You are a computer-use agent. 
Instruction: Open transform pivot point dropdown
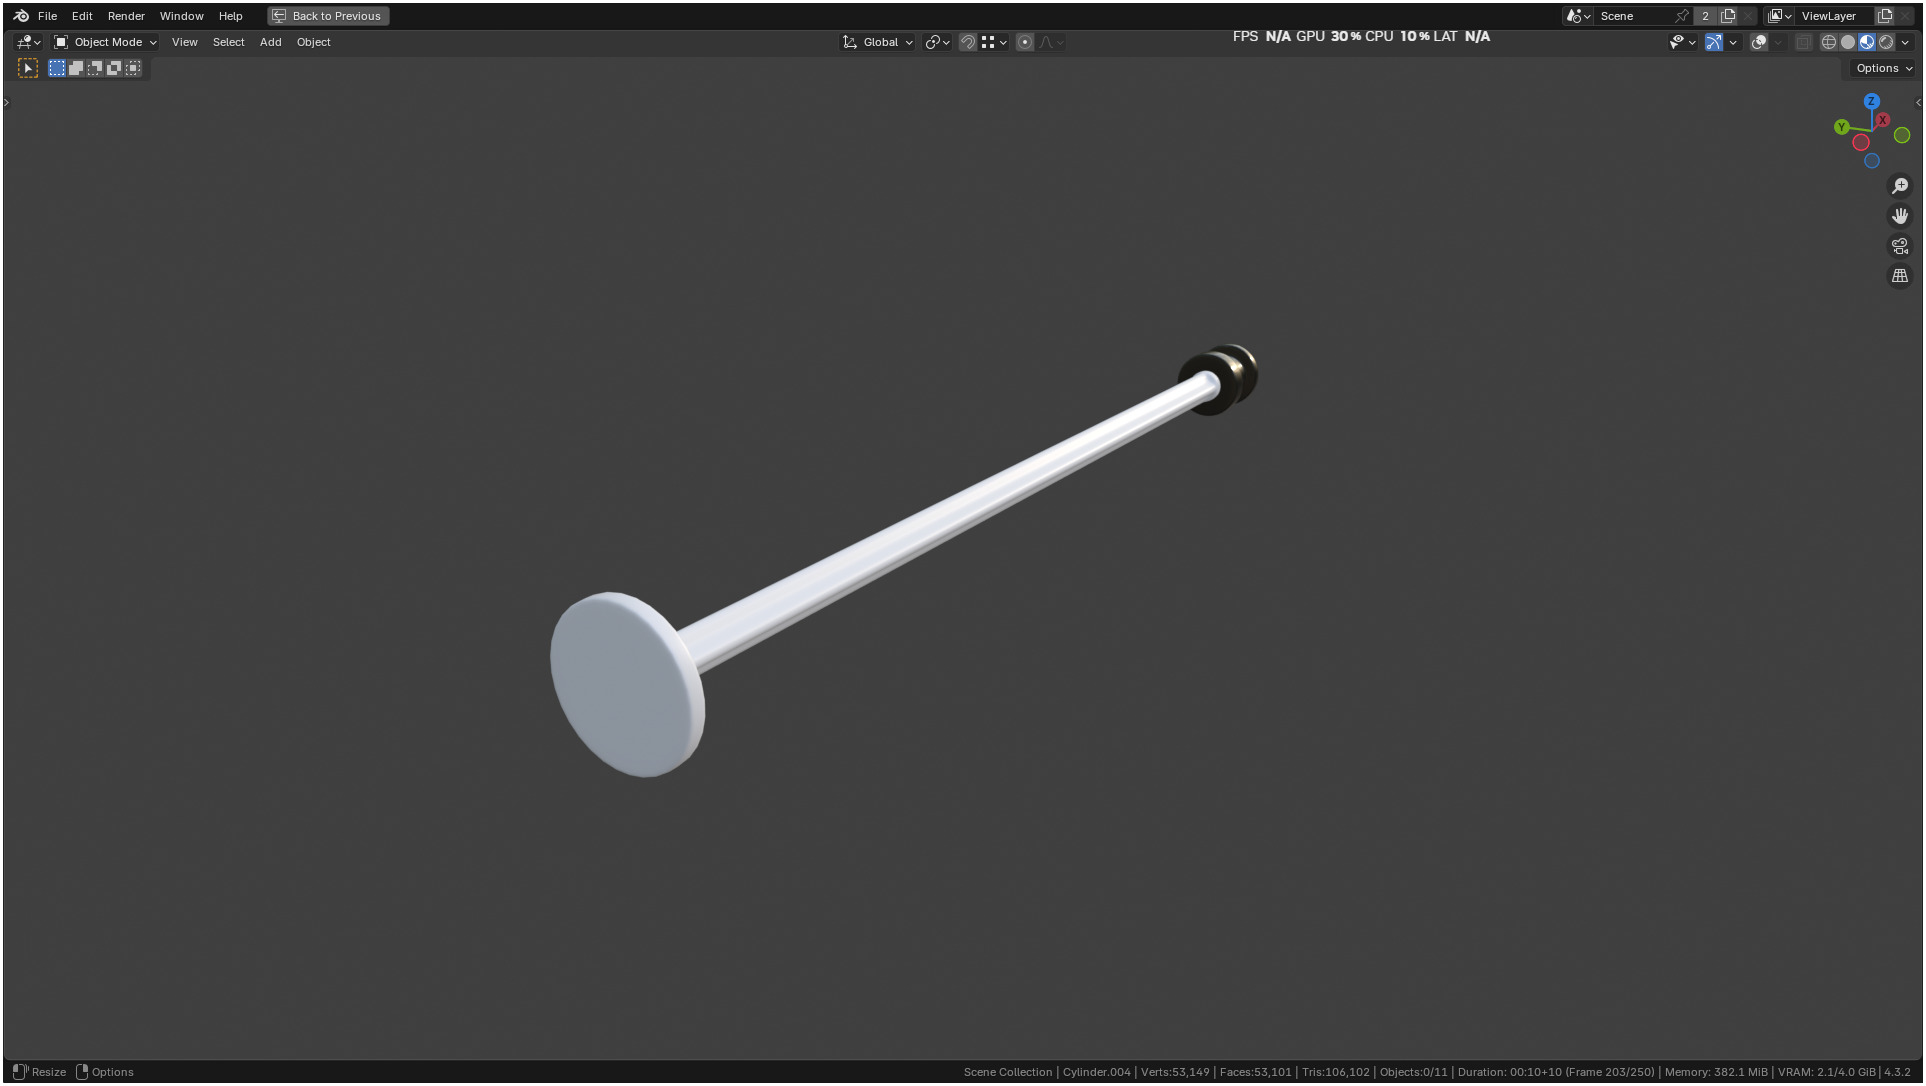point(937,42)
